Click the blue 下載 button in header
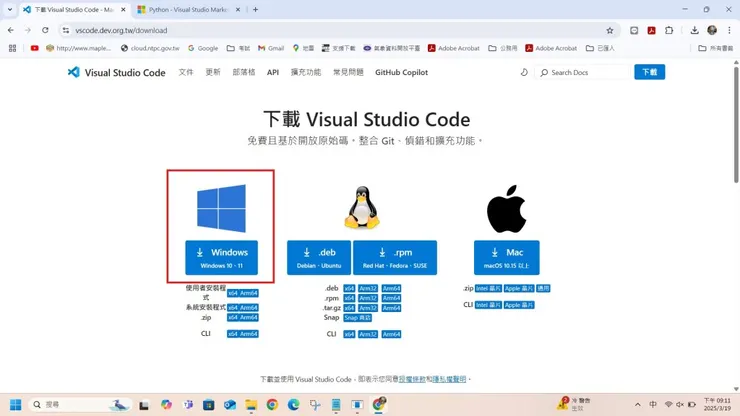The height and width of the screenshot is (416, 740). [x=649, y=72]
